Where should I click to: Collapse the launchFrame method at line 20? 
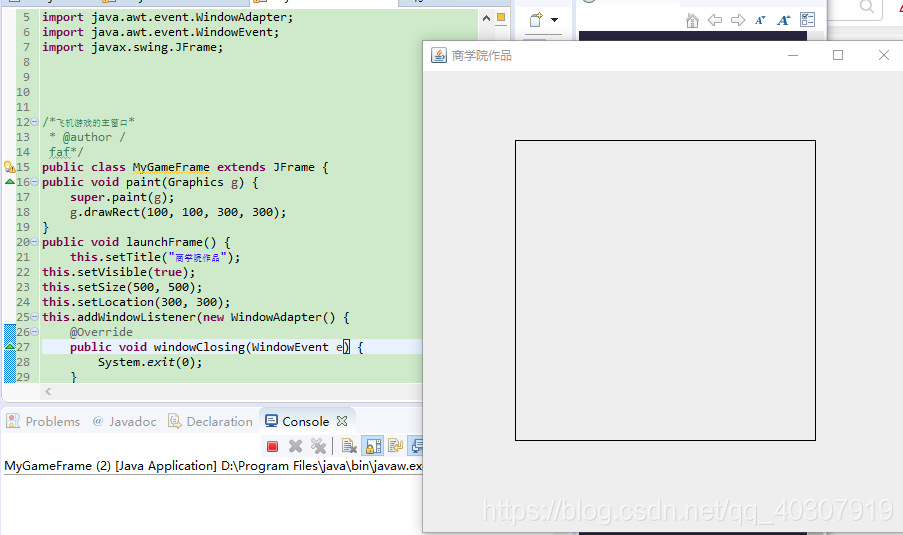click(35, 242)
